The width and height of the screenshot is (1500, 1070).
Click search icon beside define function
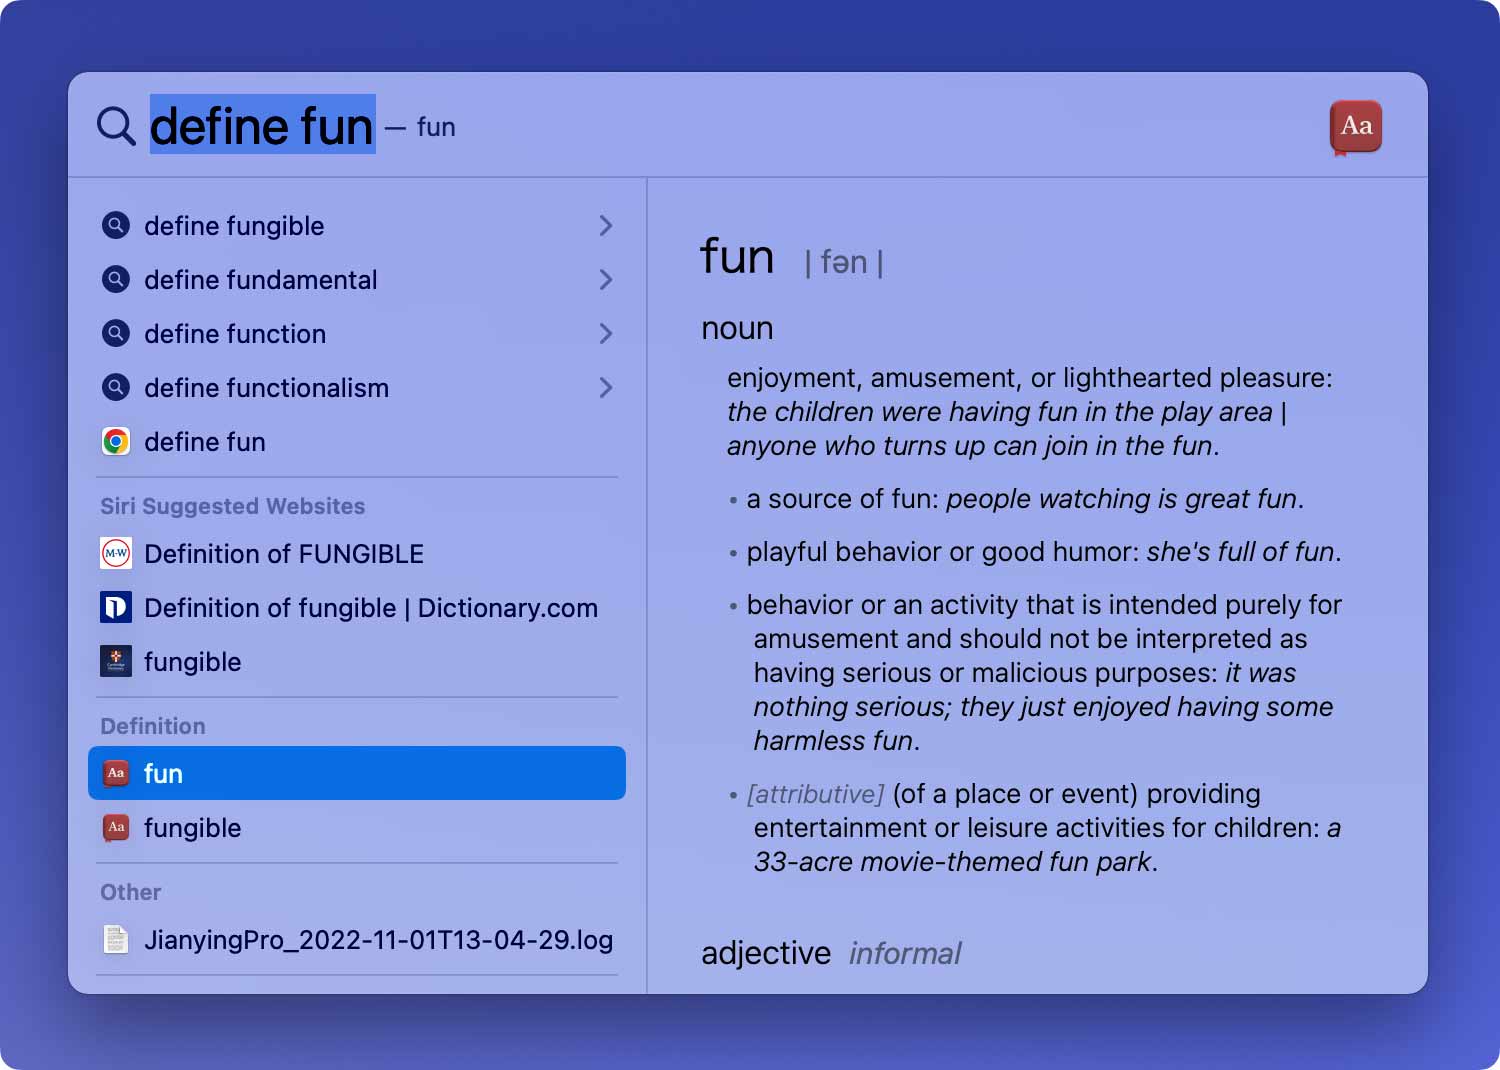pyautogui.click(x=116, y=333)
